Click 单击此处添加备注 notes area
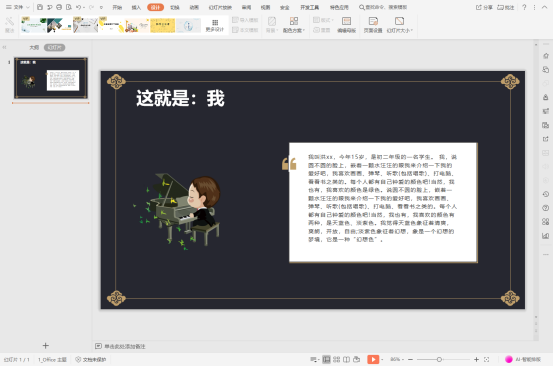The height and width of the screenshot is (367, 553). [x=125, y=346]
